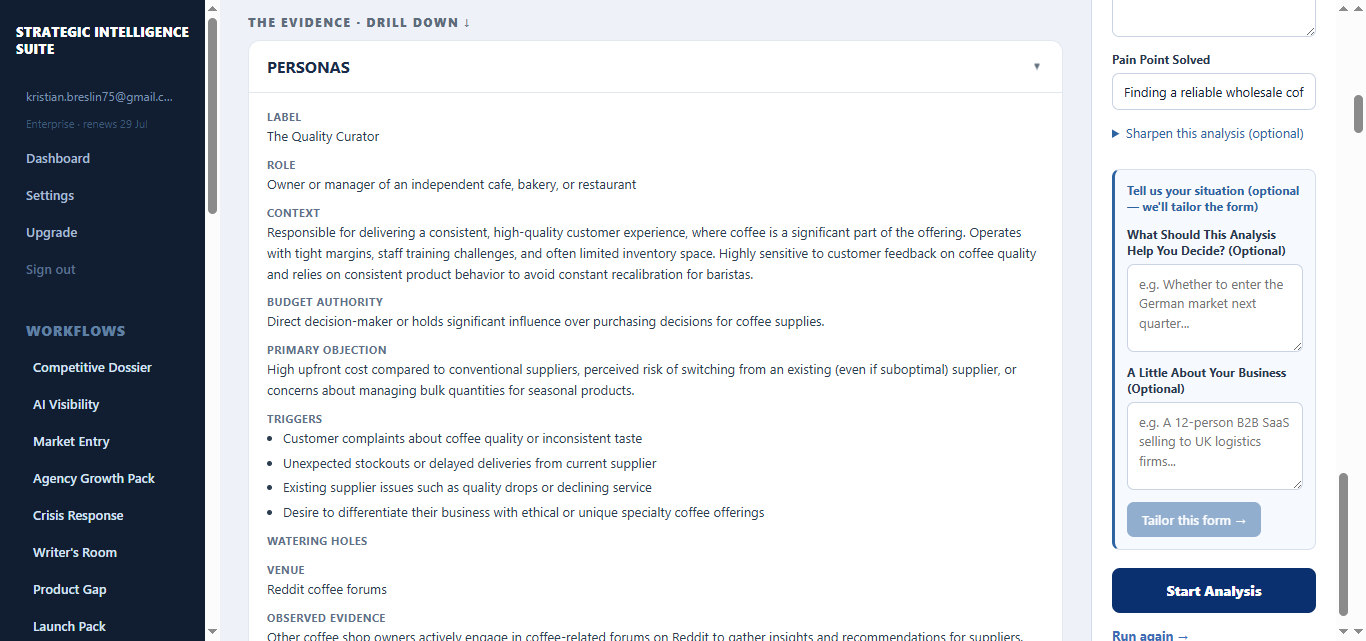Open the Dashboard menu item
Viewport: 1366px width, 641px height.
coord(58,158)
